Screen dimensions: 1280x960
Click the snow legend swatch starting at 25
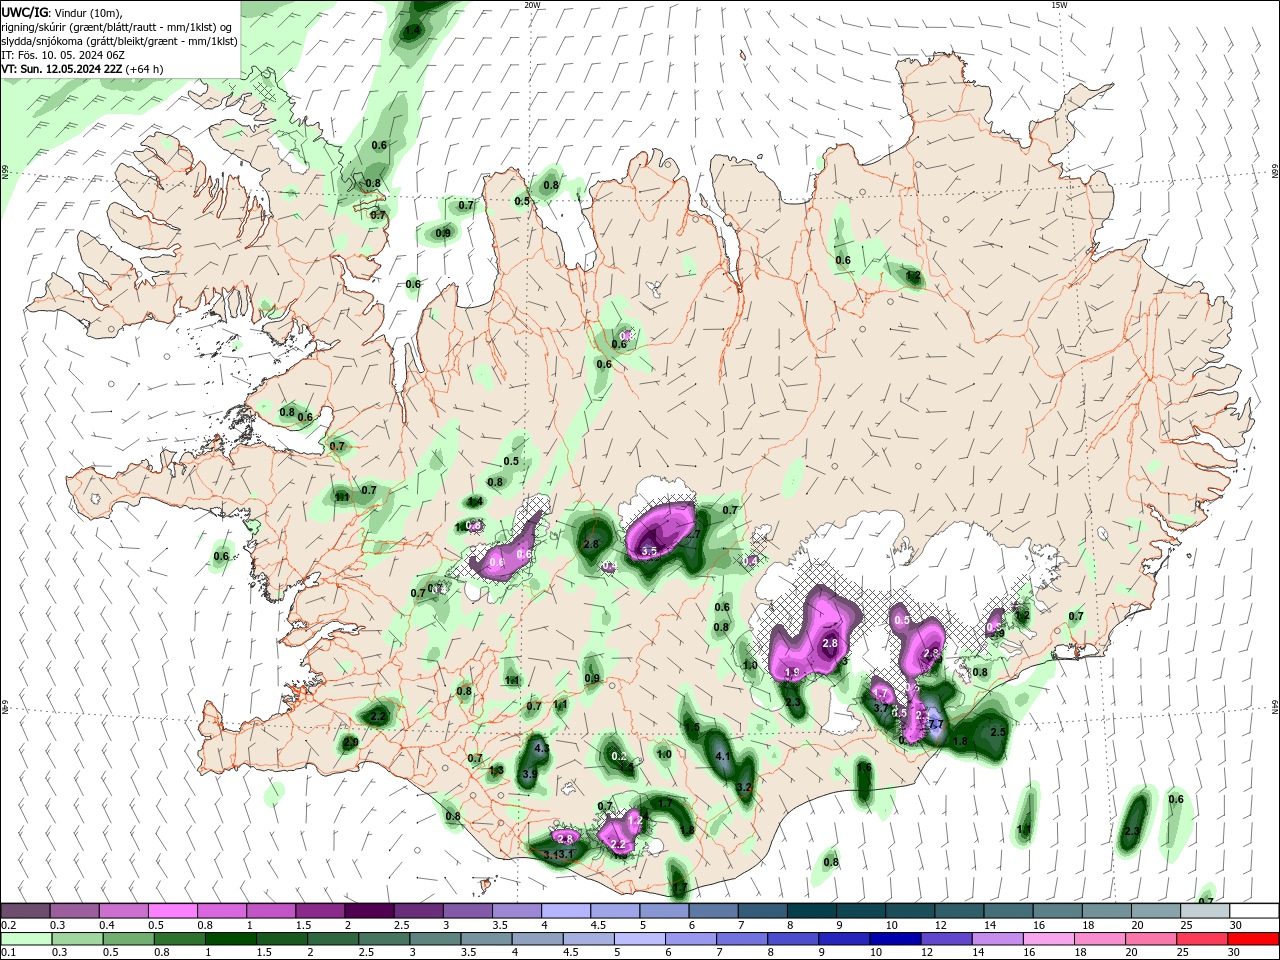(1205, 910)
